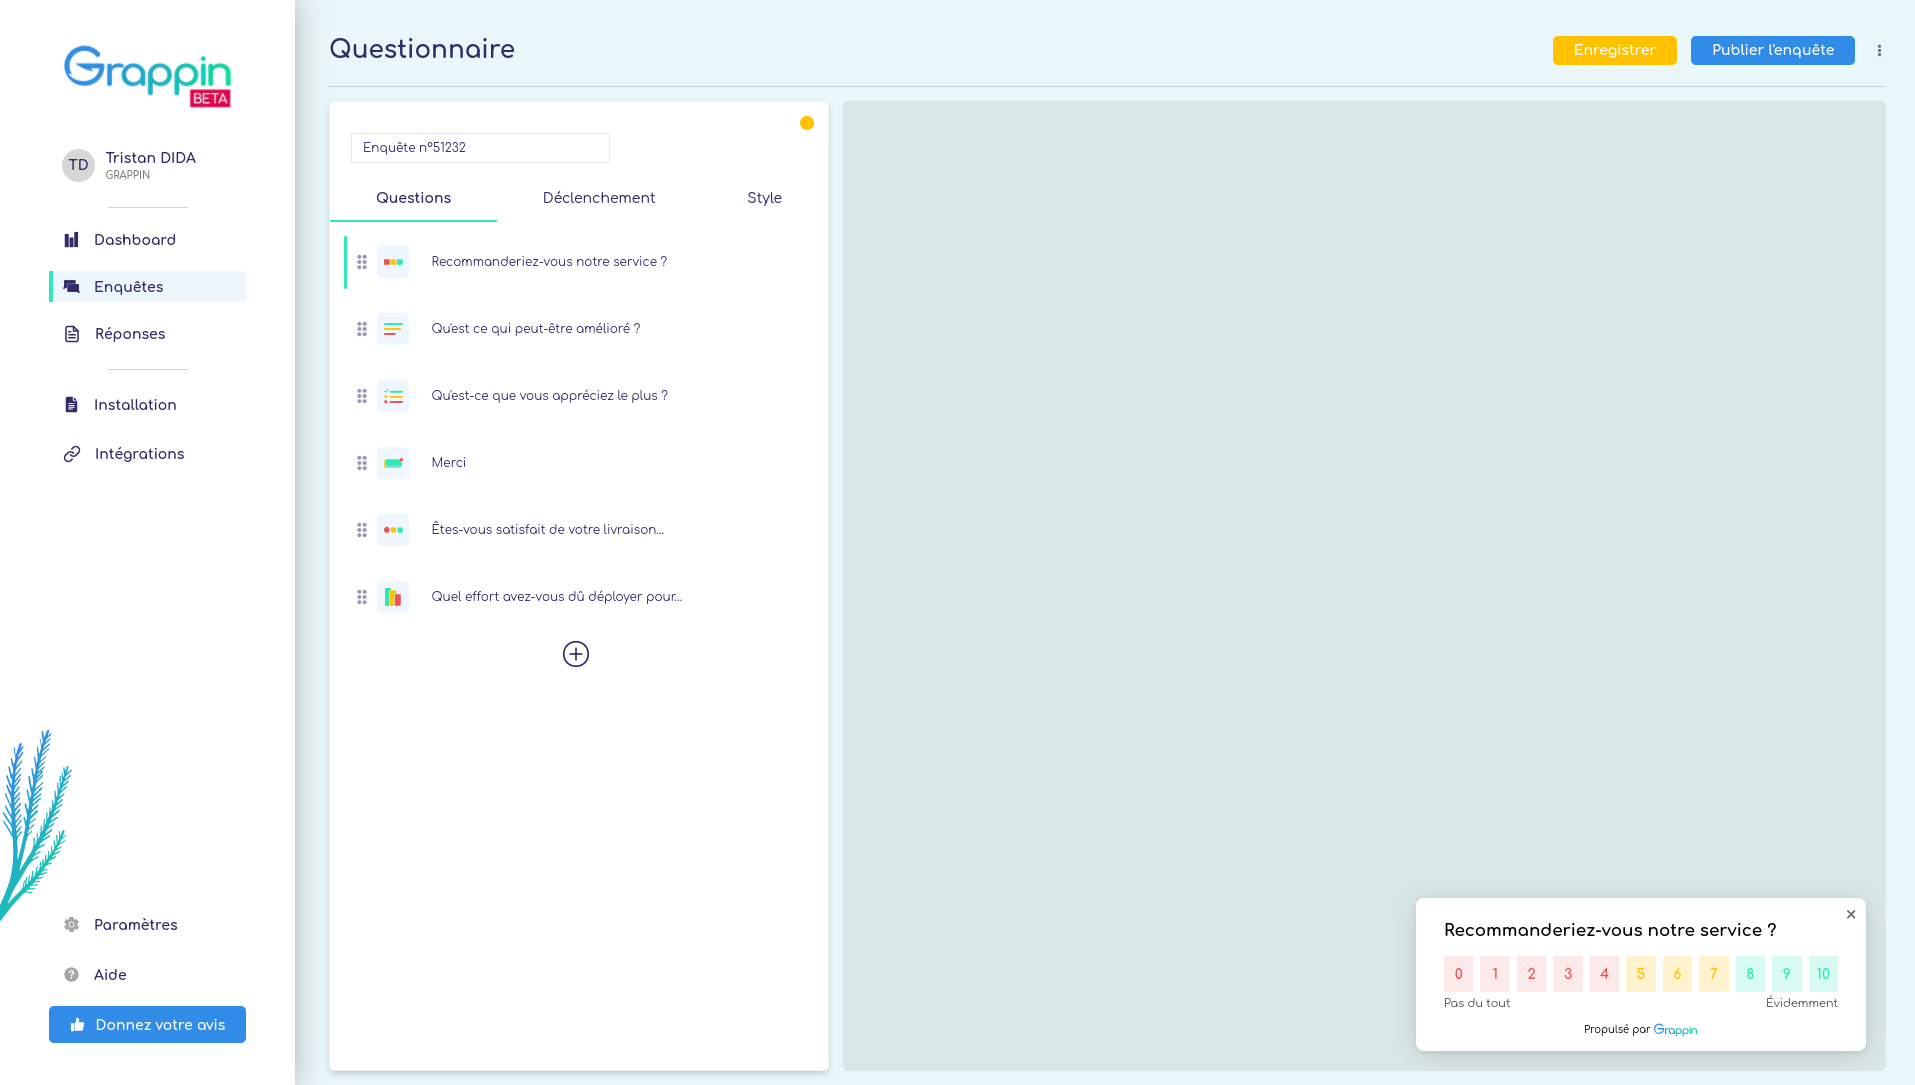This screenshot has height=1085, width=1915.
Task: Click NPS scale icon of Recommanderiez-vous question
Action: [393, 262]
